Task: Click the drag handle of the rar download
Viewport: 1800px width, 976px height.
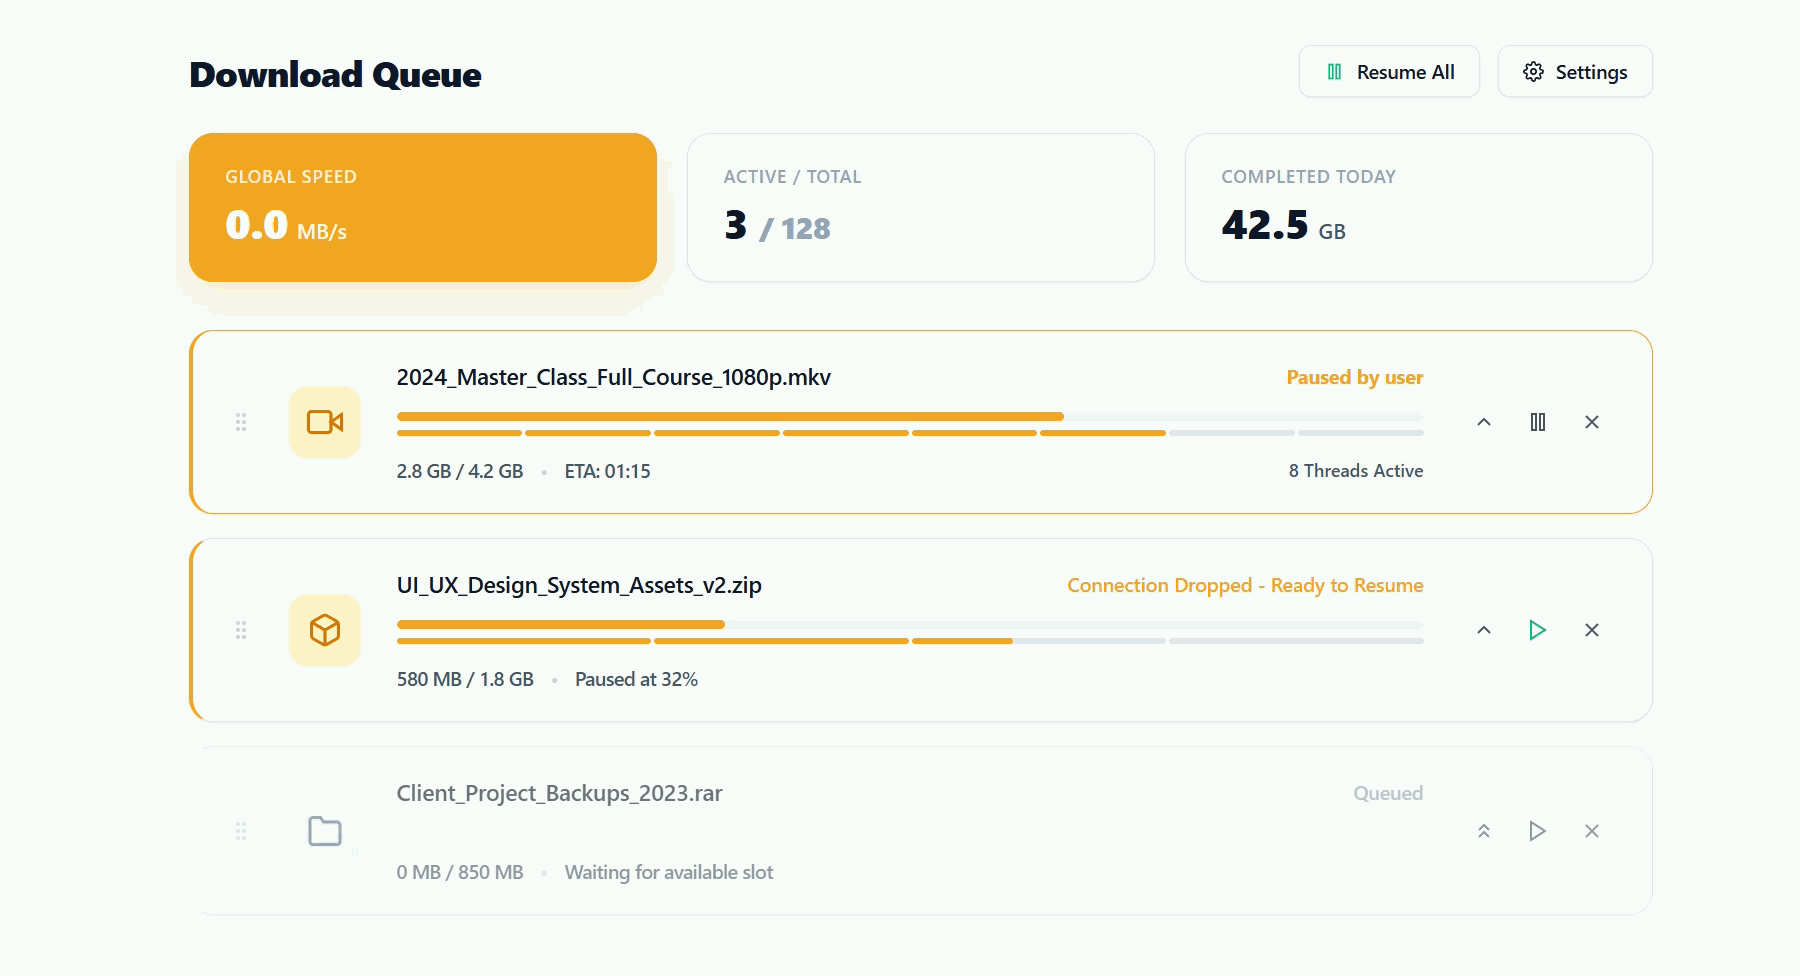Action: click(x=241, y=831)
